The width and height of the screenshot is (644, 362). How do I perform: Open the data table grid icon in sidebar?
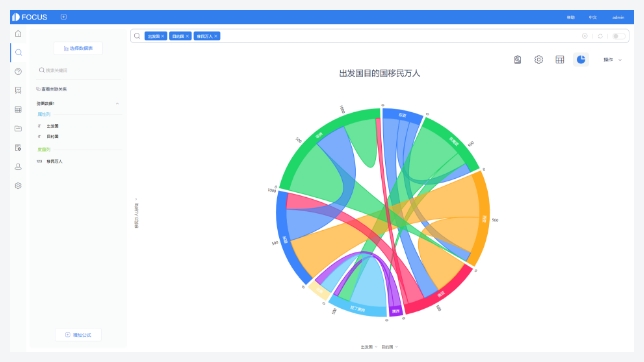(18, 109)
